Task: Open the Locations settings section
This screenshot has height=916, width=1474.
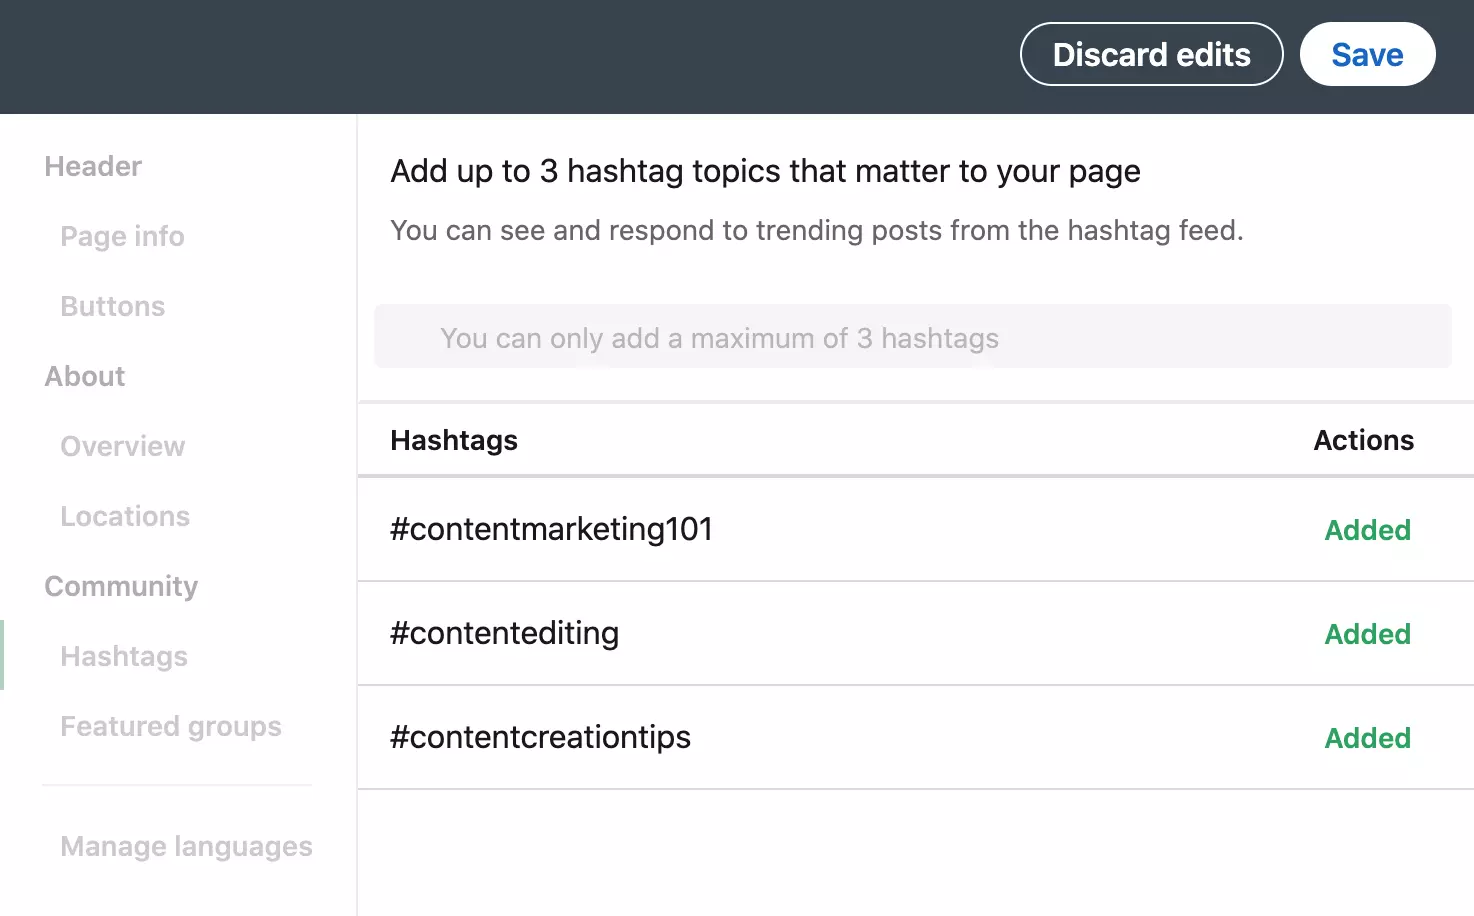Action: point(124,516)
